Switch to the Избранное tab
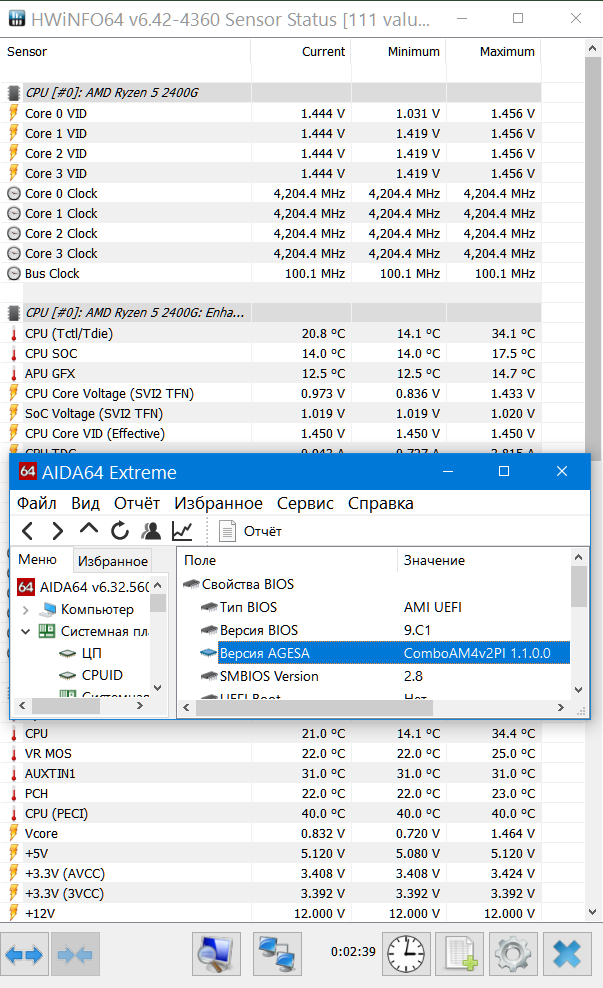The image size is (603, 988). (113, 562)
